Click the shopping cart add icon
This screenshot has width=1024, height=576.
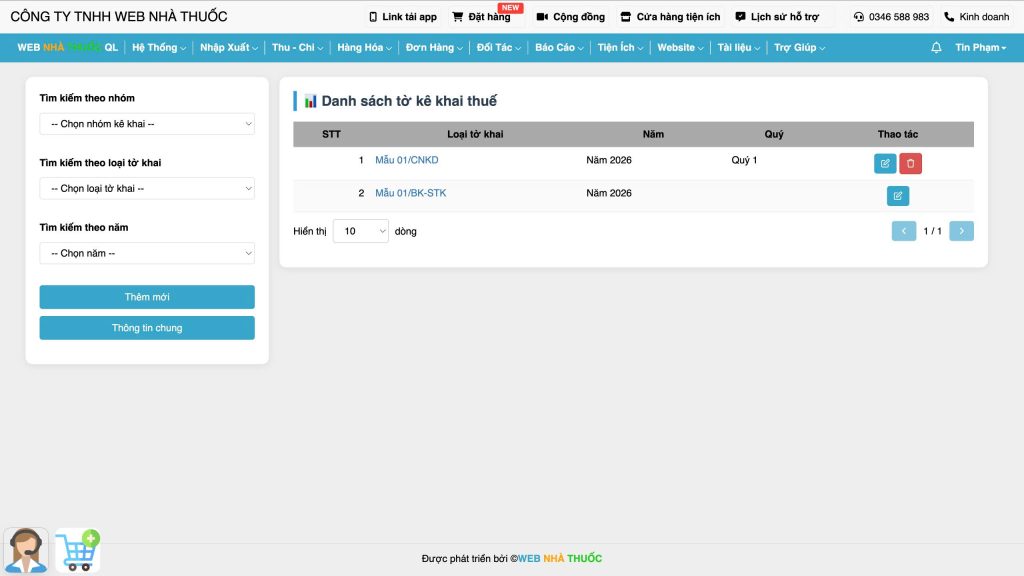point(78,550)
